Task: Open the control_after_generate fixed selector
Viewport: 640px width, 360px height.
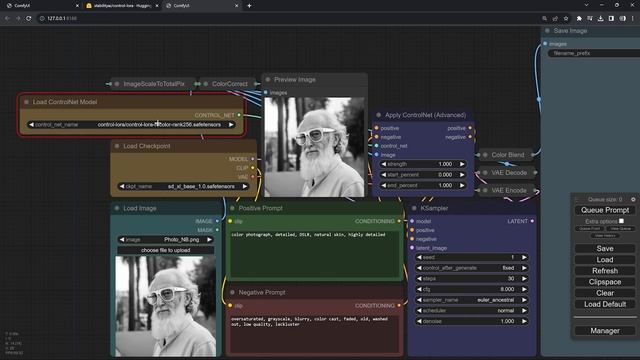Action: click(x=471, y=268)
